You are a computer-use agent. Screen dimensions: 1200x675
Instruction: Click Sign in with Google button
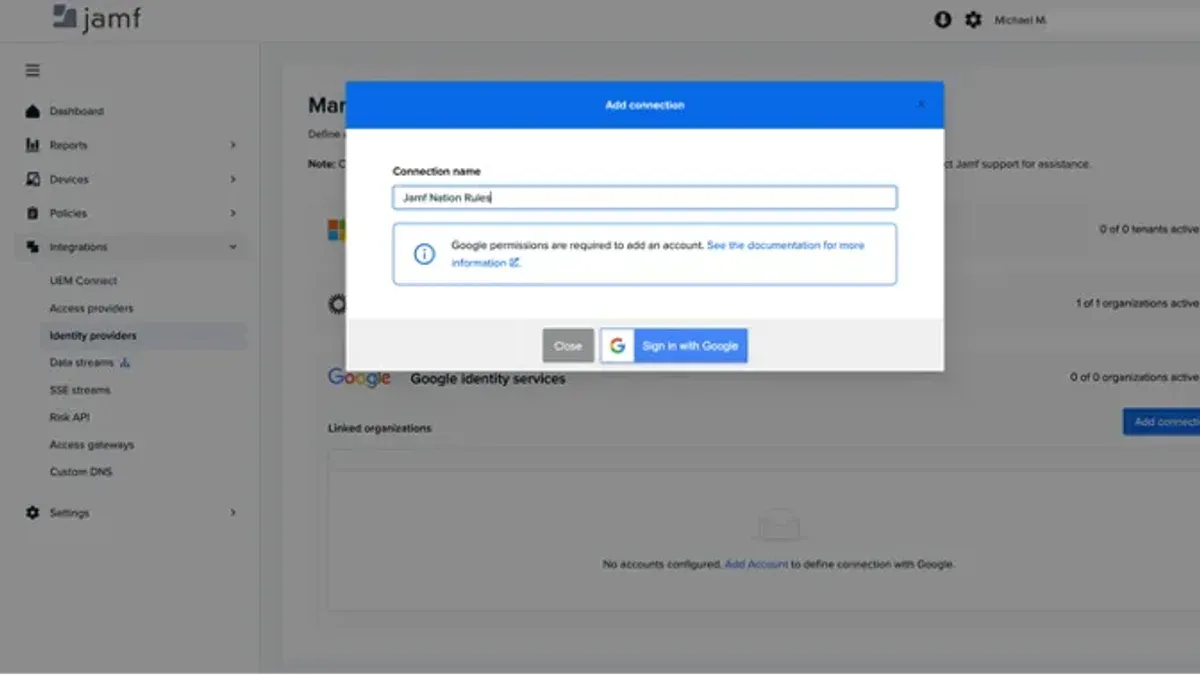(674, 346)
